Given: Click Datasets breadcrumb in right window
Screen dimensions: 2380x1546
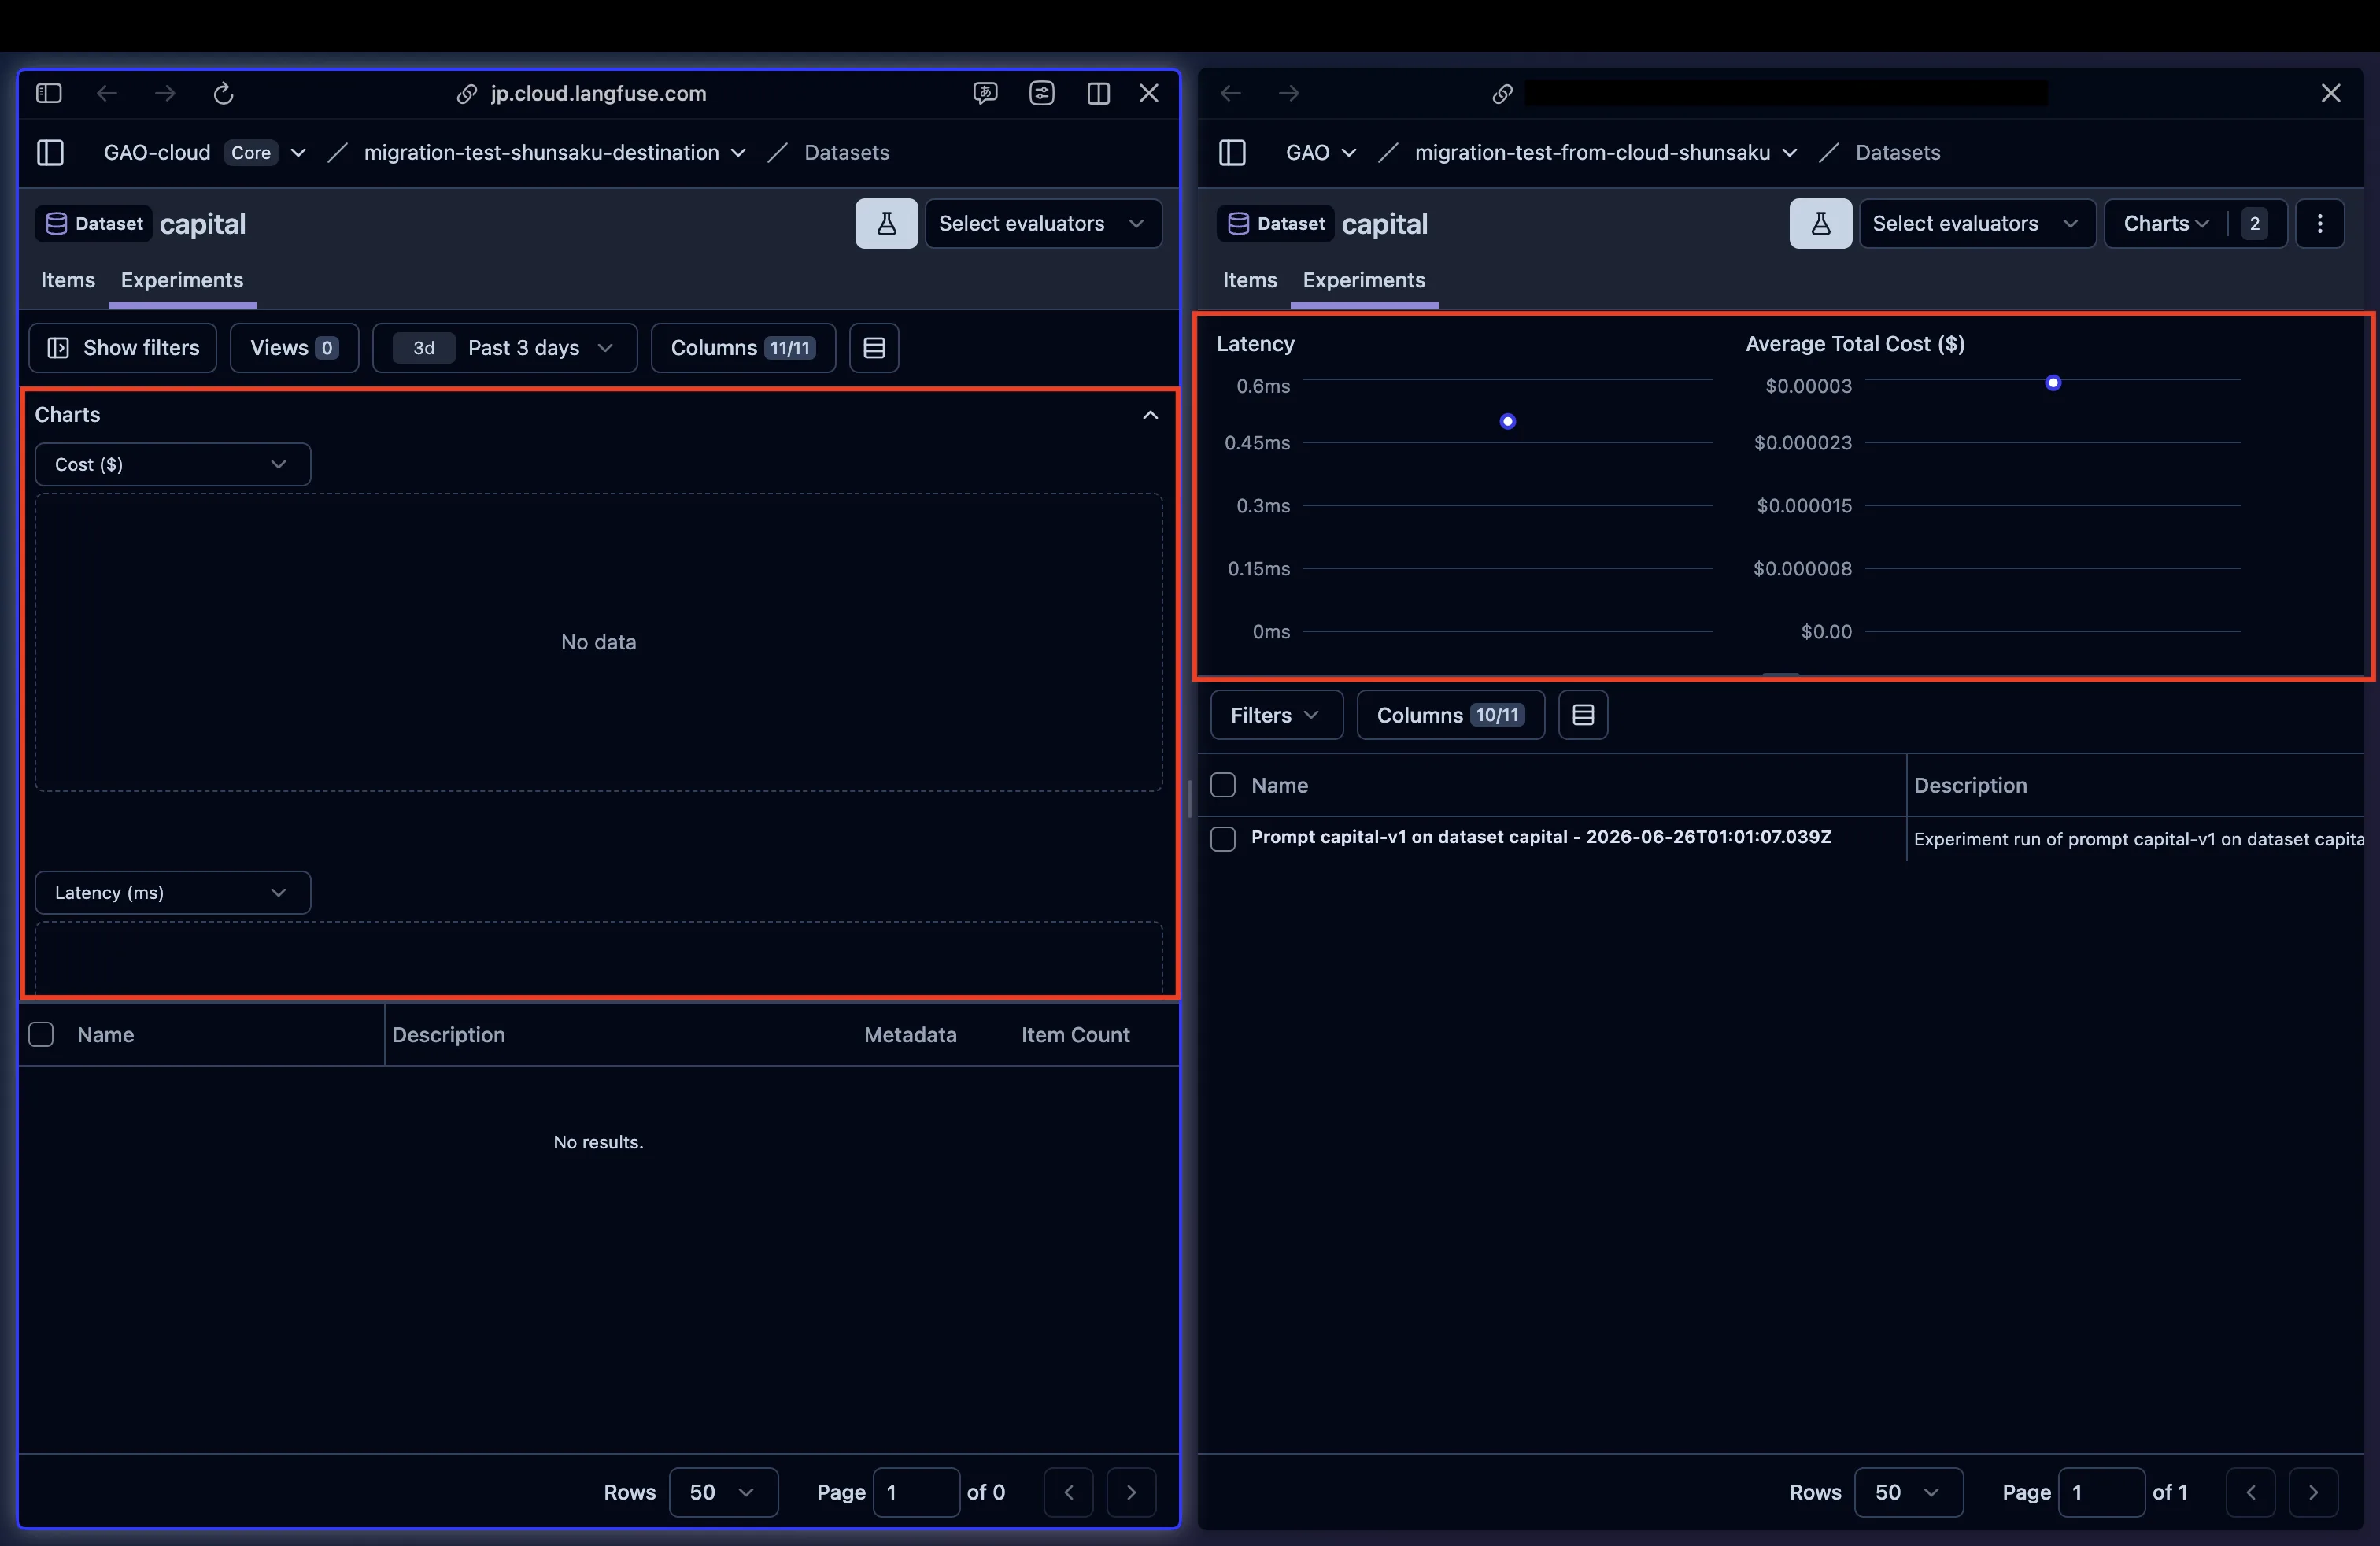Looking at the screenshot, I should [x=1897, y=152].
